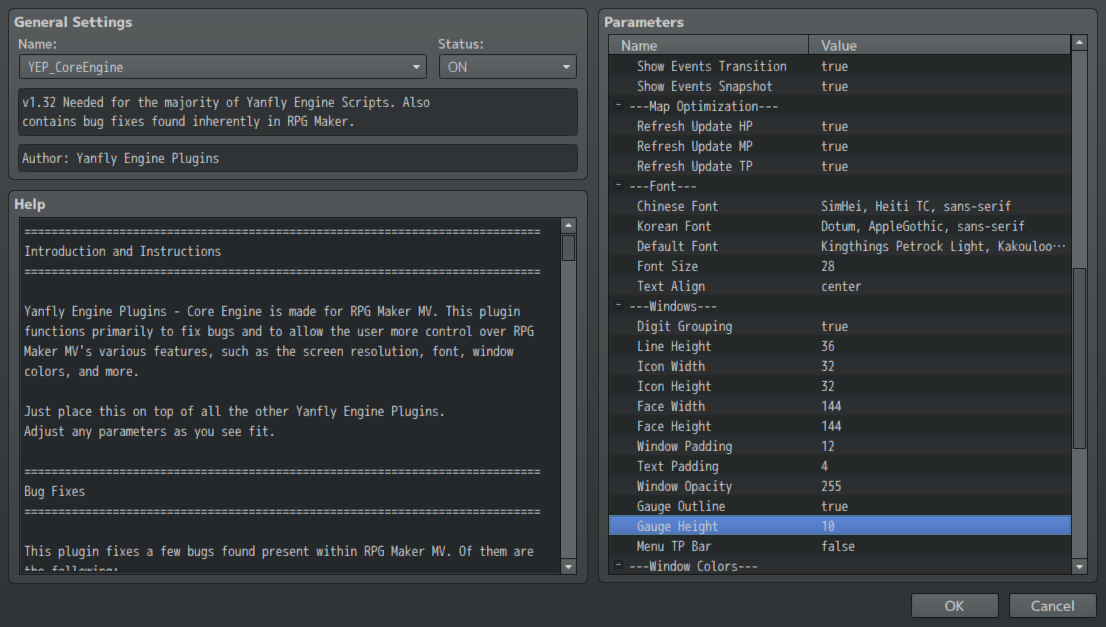Viewport: 1106px width, 627px height.
Task: Select the Font Size parameter
Action: [839, 267]
